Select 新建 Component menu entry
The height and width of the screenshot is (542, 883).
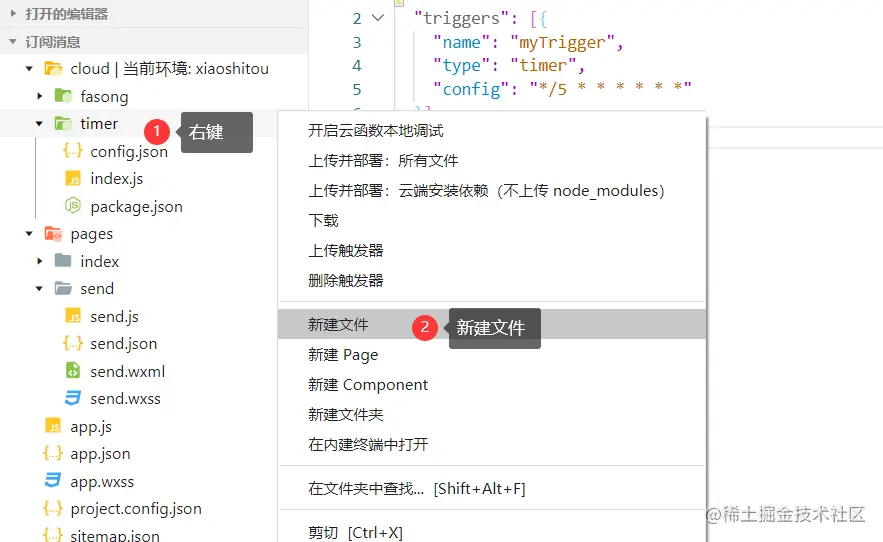(x=492, y=384)
